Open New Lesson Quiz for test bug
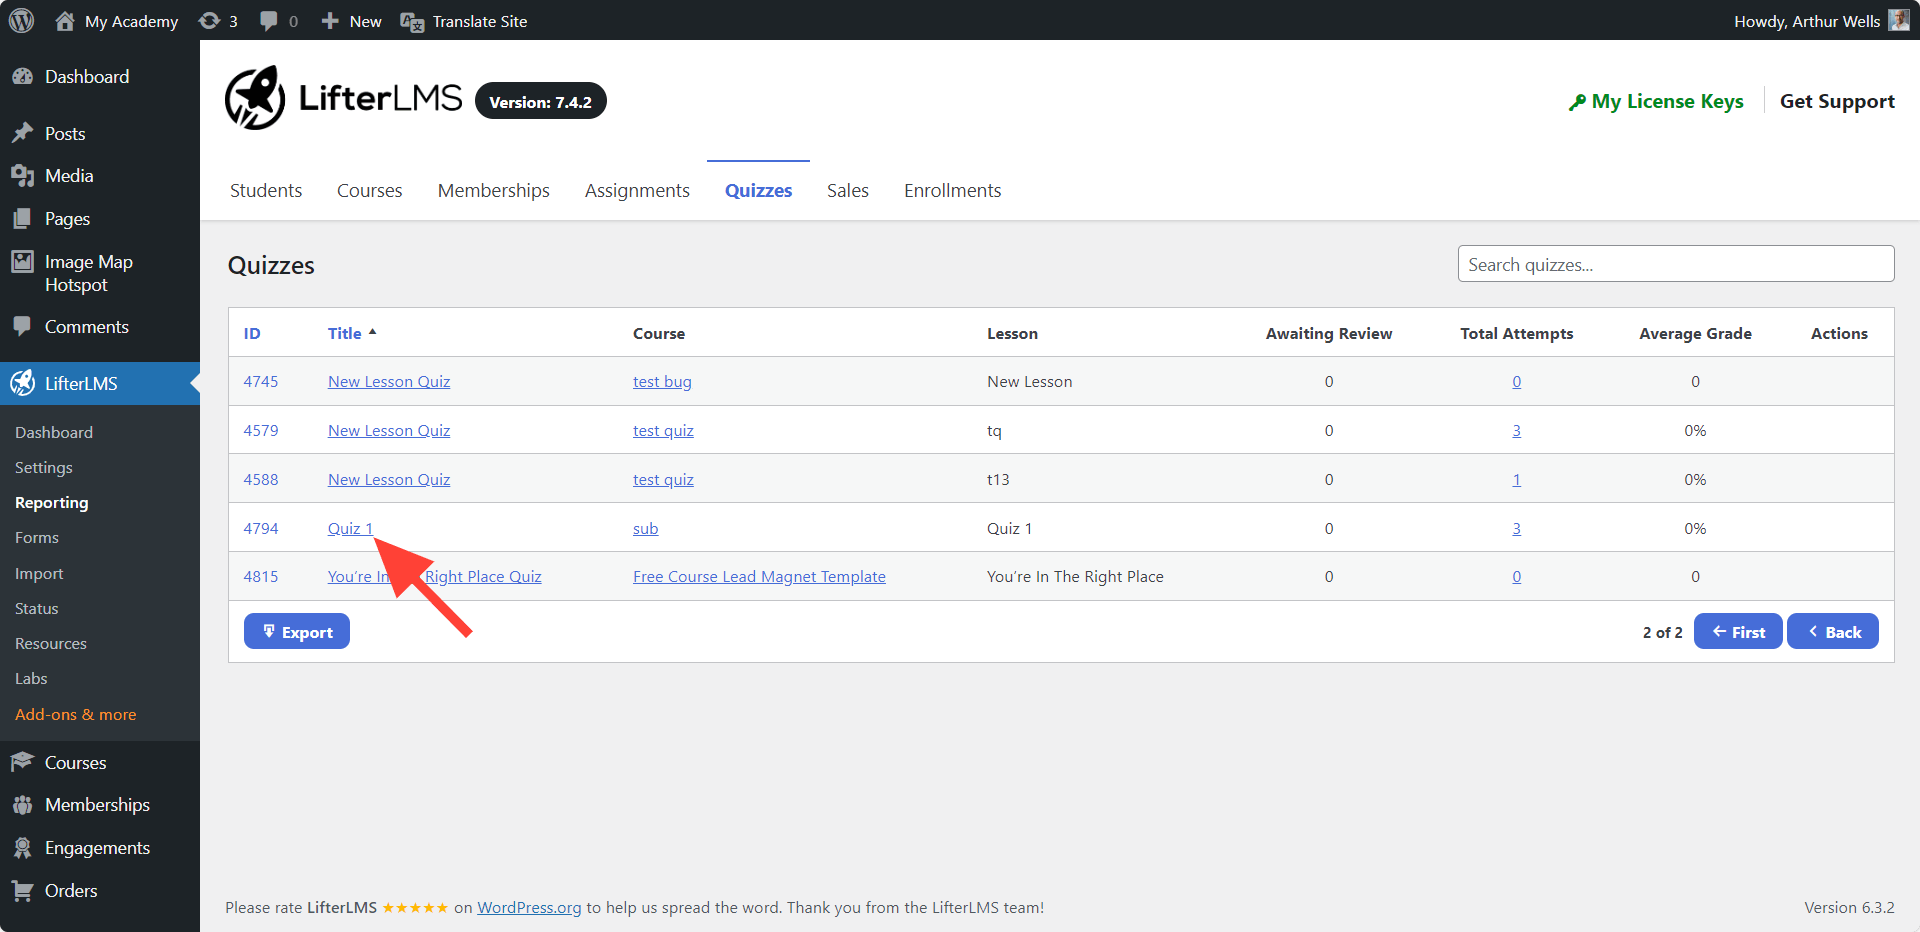The width and height of the screenshot is (1920, 932). click(x=389, y=381)
